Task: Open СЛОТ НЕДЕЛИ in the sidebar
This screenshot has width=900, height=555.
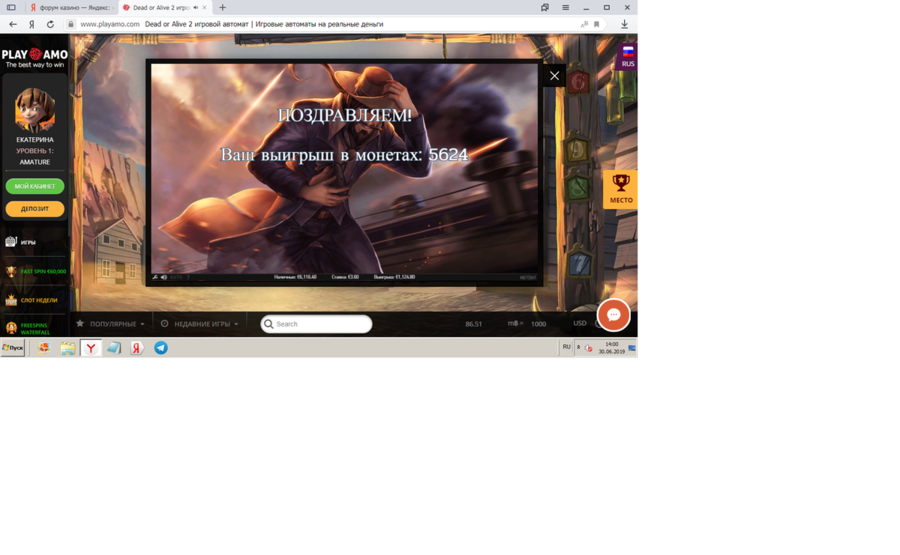Action: (38, 300)
